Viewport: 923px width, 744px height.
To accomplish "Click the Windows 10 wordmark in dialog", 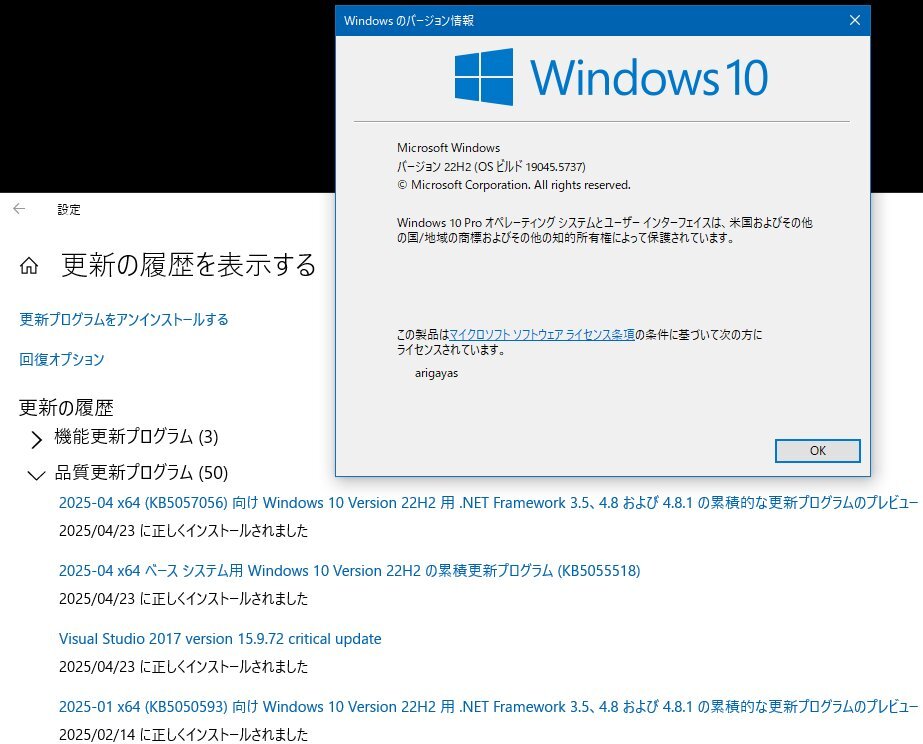I will (649, 77).
